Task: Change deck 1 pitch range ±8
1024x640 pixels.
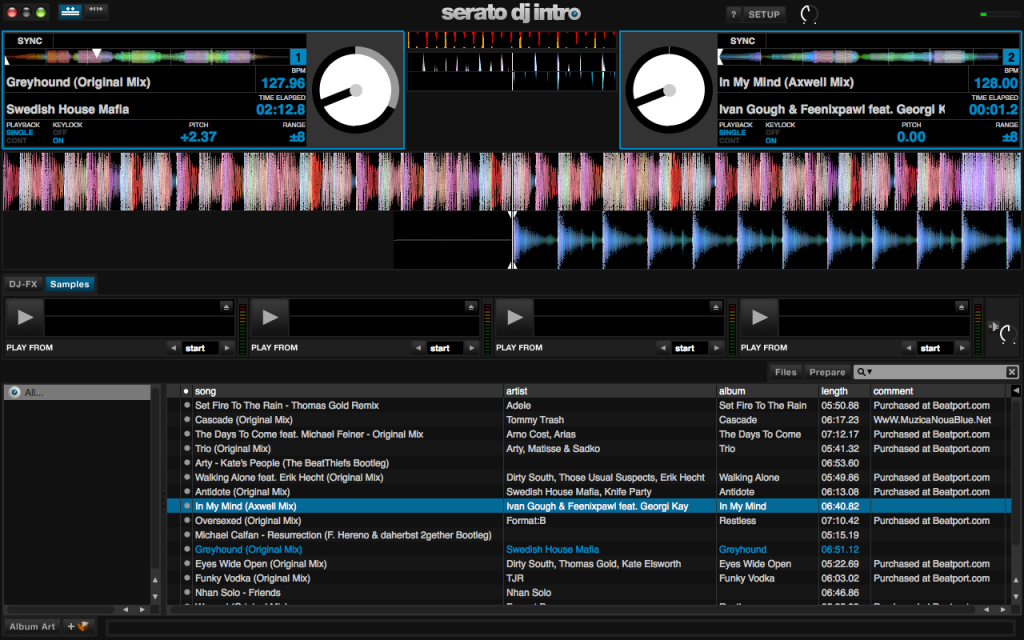Action: [297, 137]
